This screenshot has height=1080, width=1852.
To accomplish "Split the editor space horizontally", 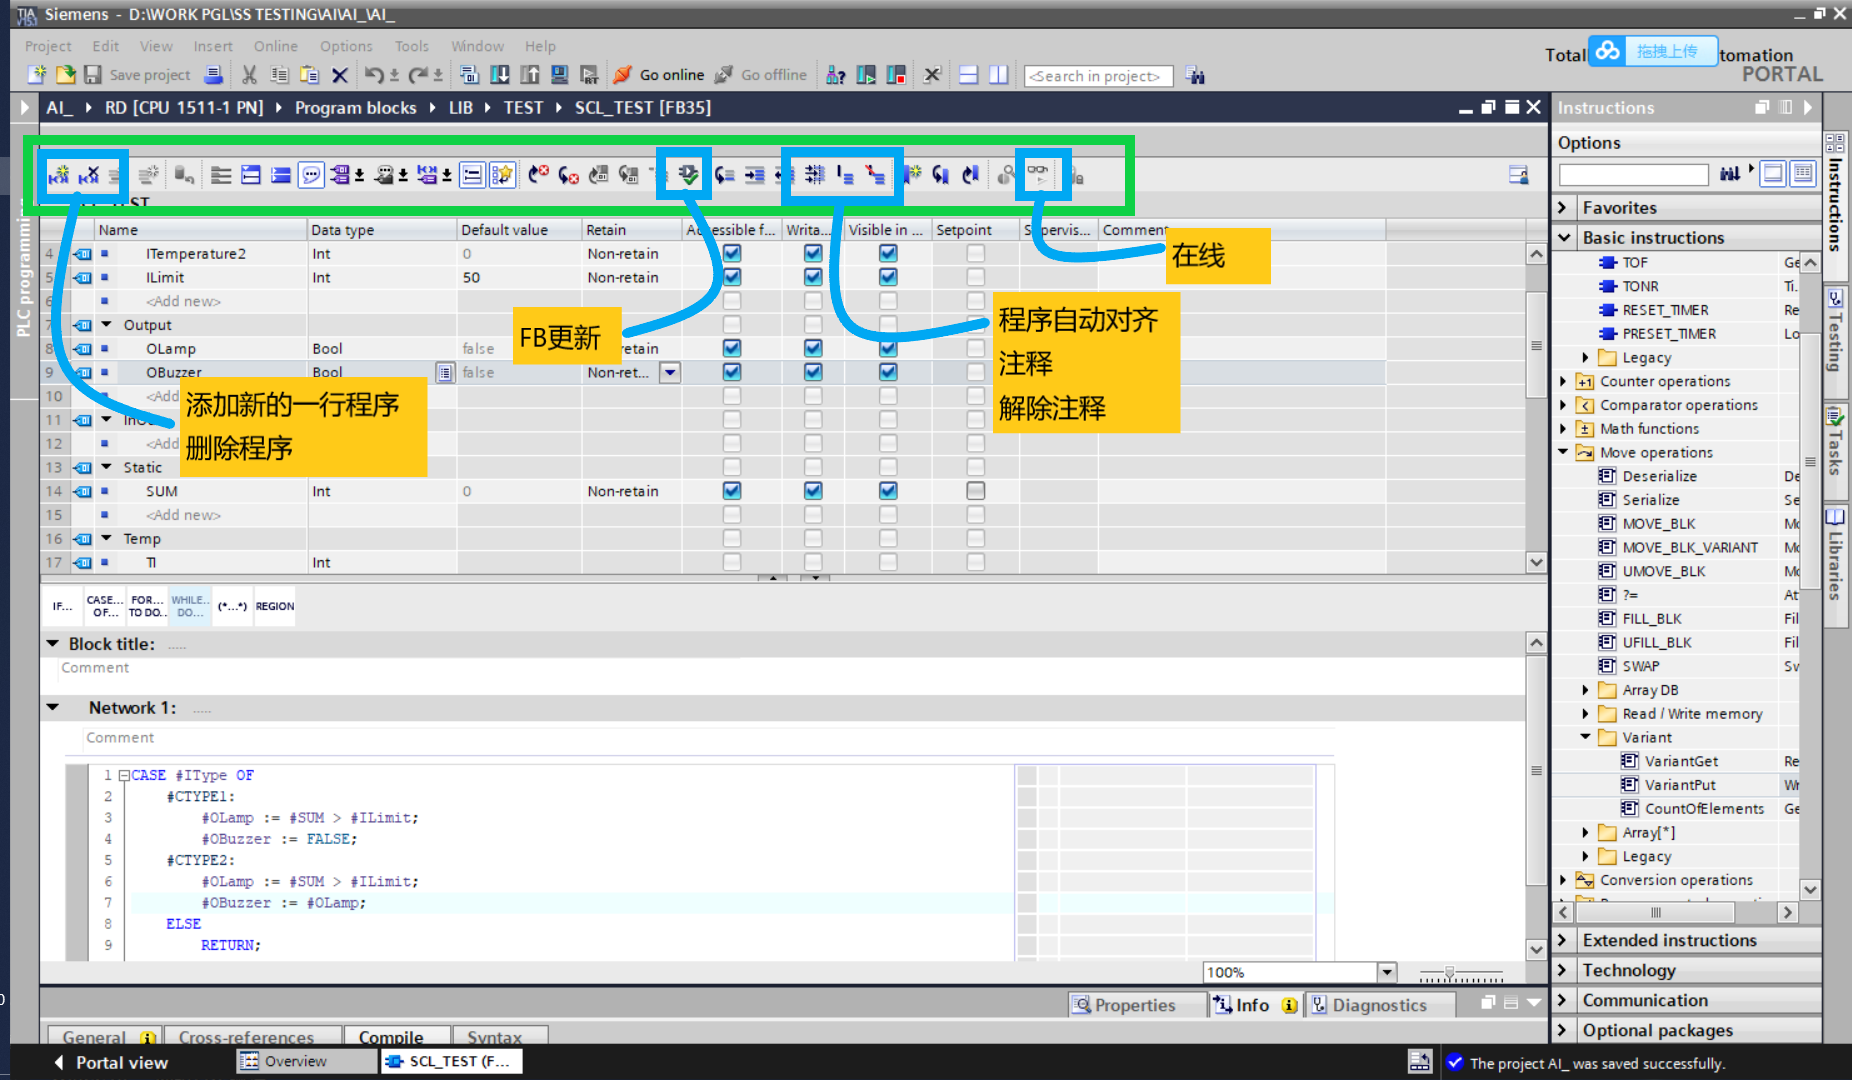I will click(x=968, y=75).
